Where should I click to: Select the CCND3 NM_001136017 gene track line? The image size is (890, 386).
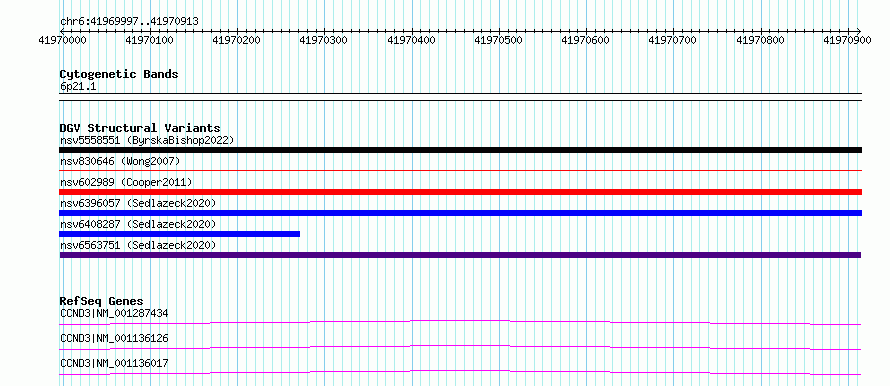460,372
